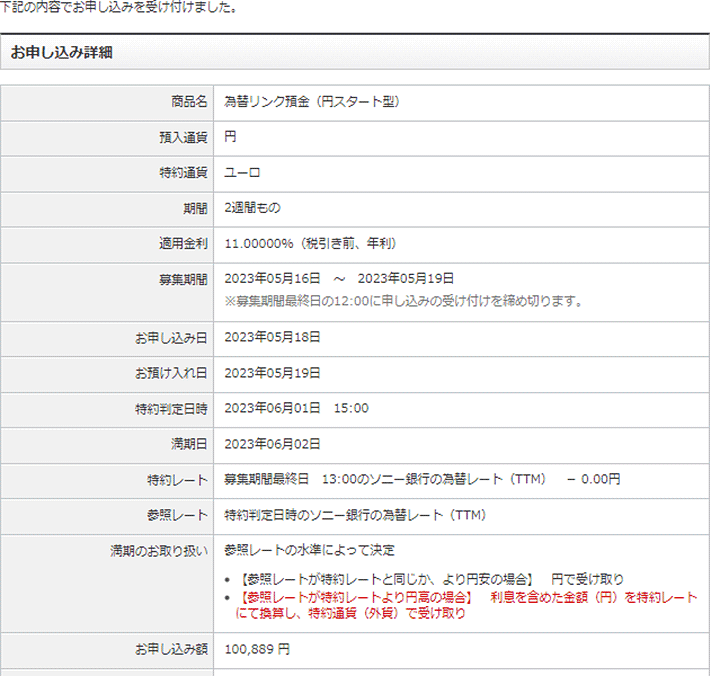Select the 円 deposit currency value
The width and height of the screenshot is (710, 676).
point(230,136)
